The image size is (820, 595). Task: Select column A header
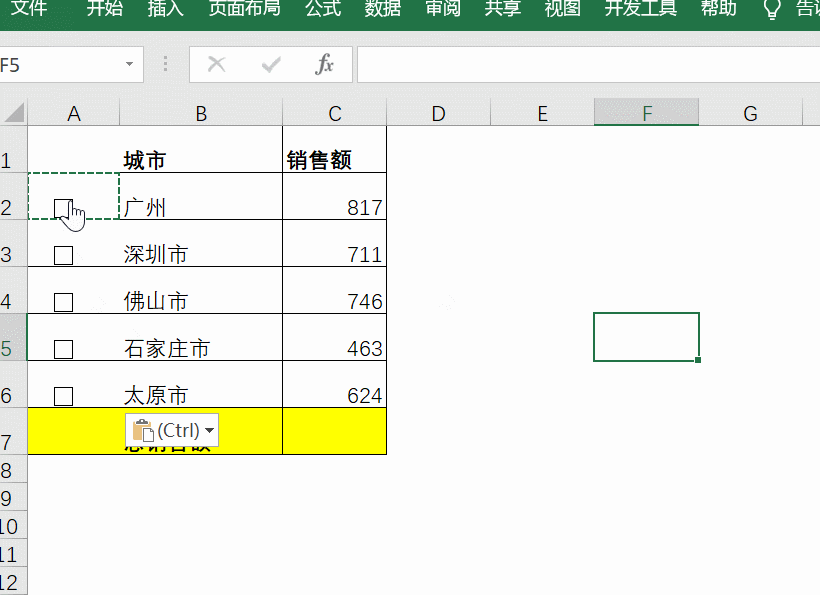pyautogui.click(x=74, y=113)
